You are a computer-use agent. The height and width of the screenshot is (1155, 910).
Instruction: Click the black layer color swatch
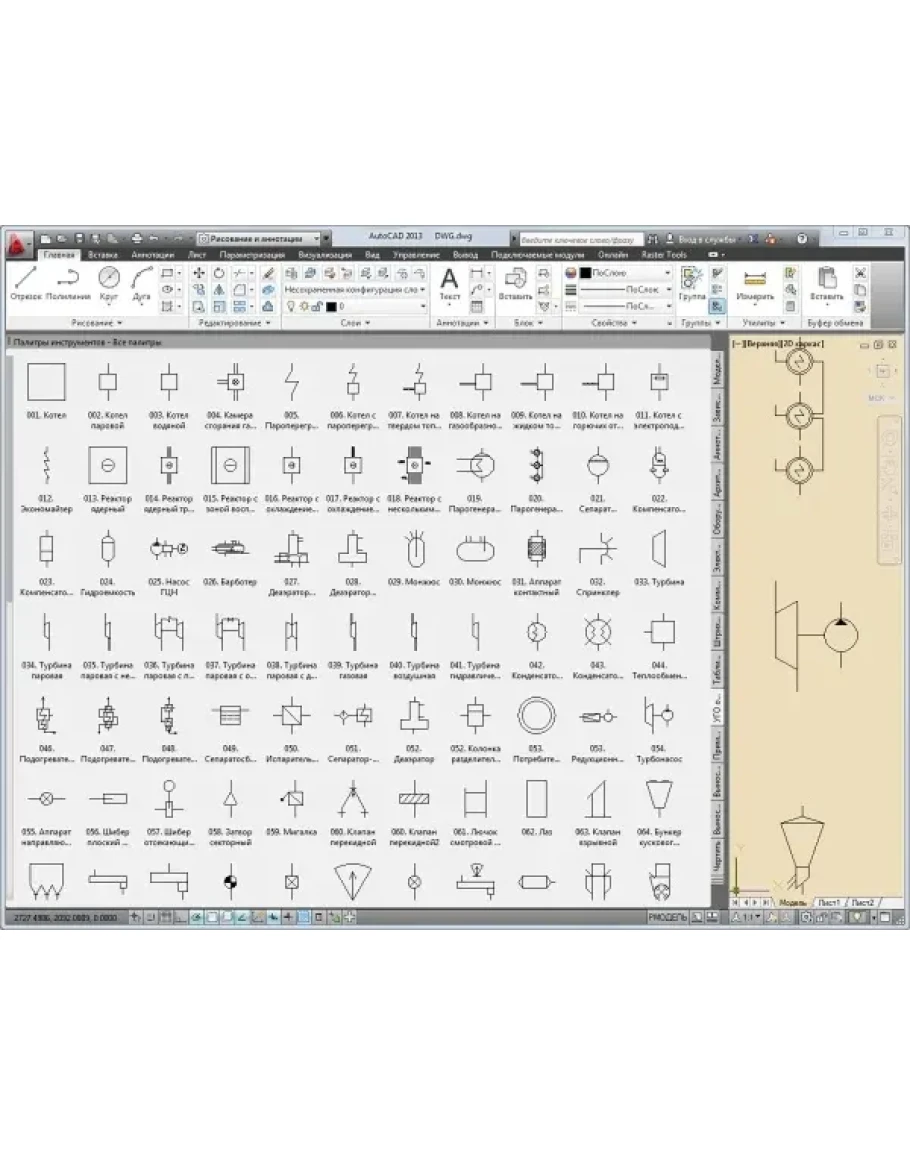click(x=331, y=306)
